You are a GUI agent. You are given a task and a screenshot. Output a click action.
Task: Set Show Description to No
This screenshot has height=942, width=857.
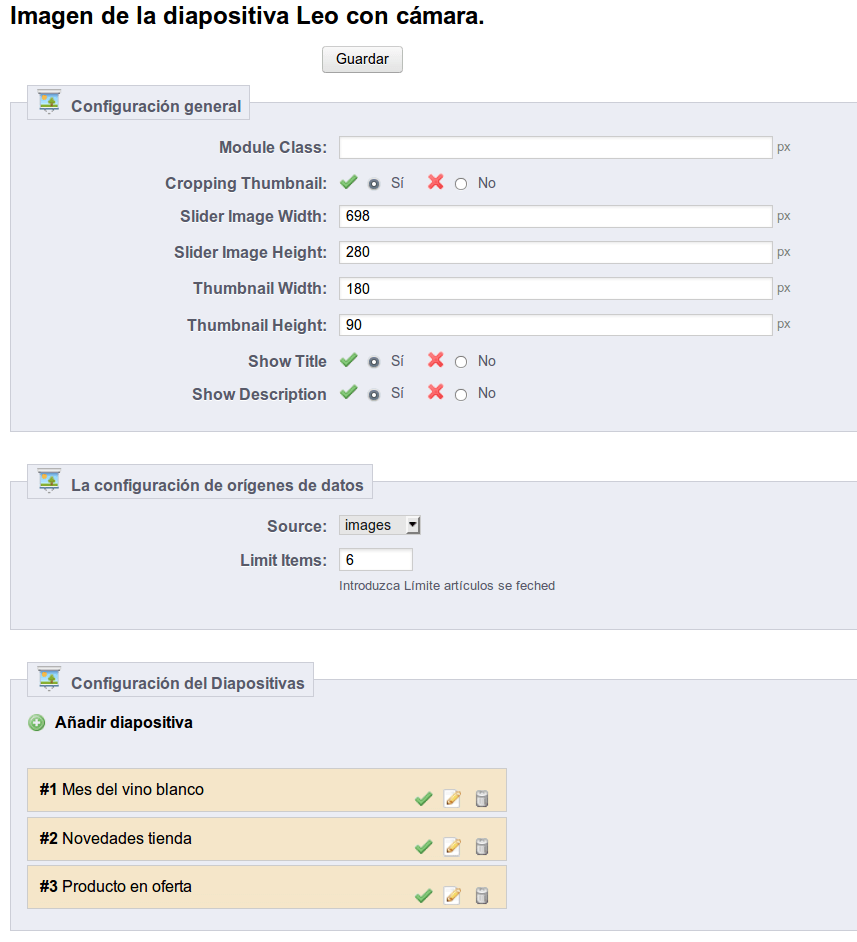(x=461, y=395)
